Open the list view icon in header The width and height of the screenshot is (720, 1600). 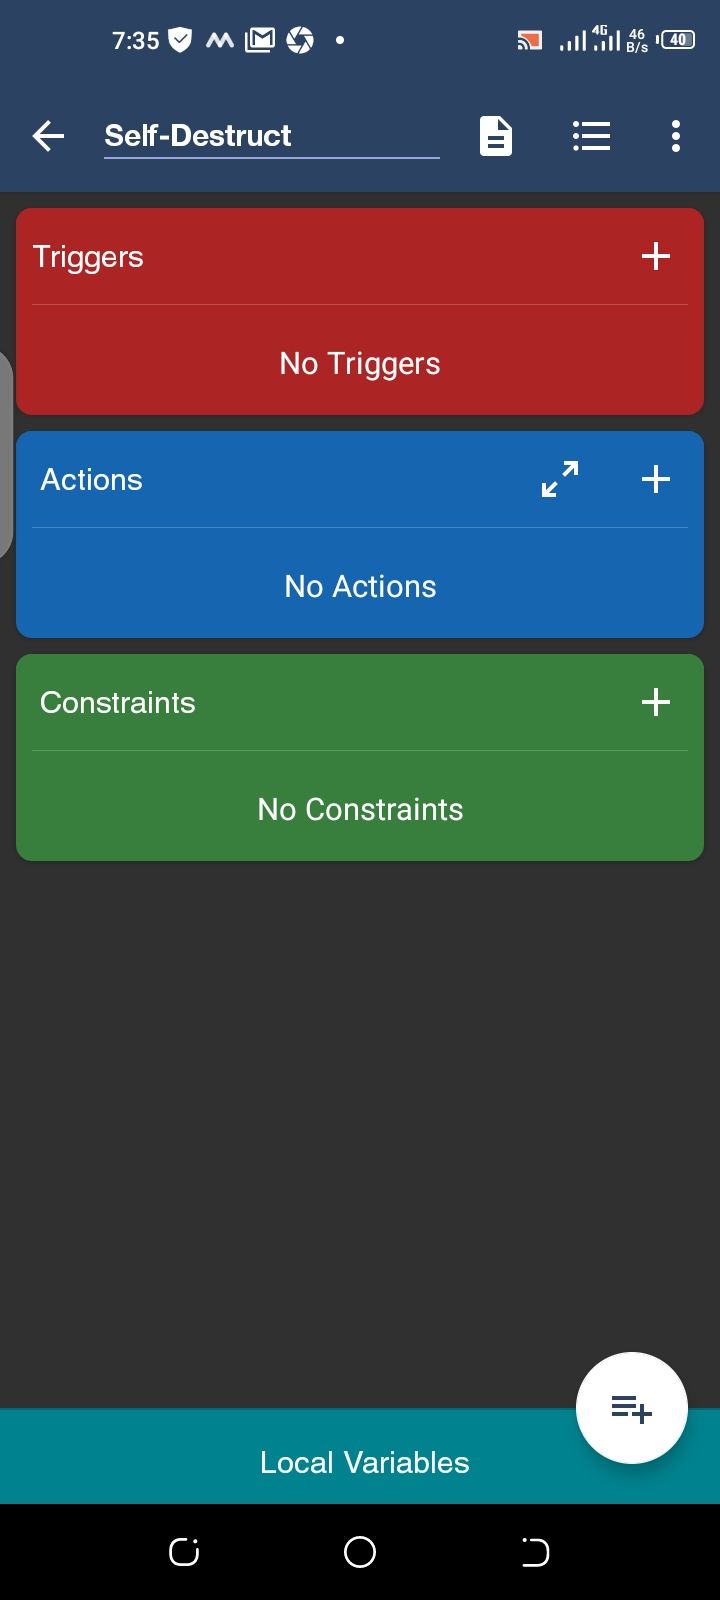pyautogui.click(x=591, y=136)
